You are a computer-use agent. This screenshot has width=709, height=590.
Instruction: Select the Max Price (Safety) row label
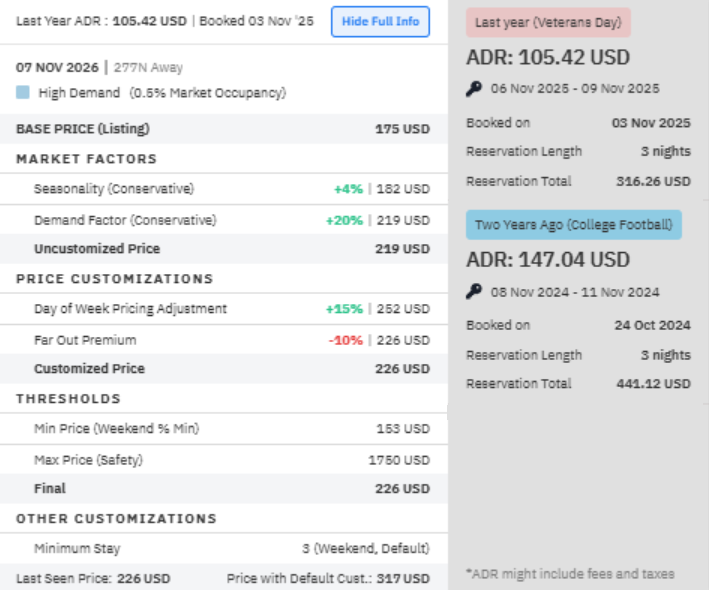tap(88, 460)
